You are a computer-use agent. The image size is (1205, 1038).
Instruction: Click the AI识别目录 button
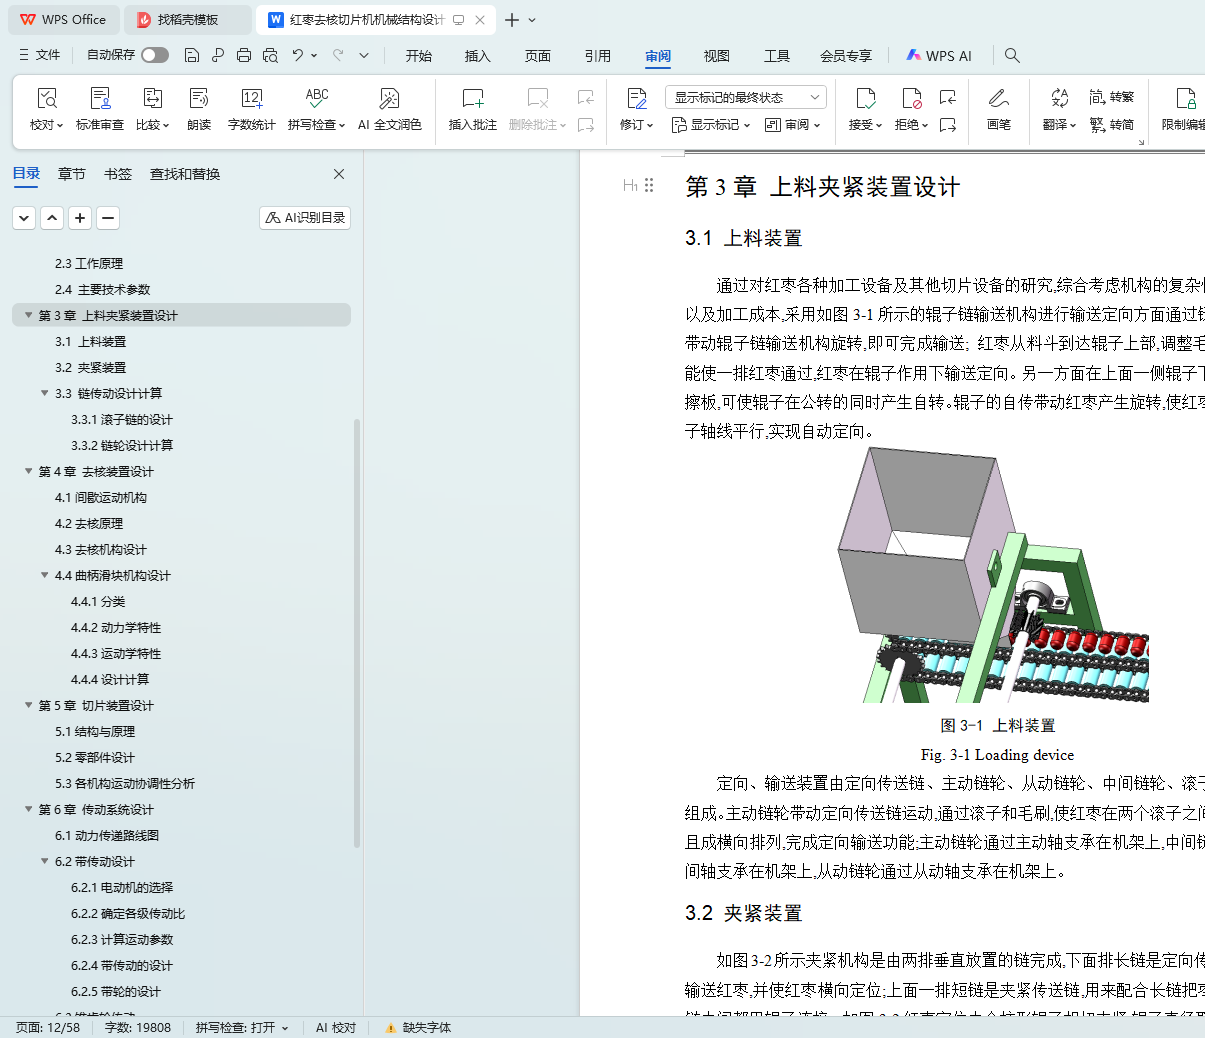305,217
